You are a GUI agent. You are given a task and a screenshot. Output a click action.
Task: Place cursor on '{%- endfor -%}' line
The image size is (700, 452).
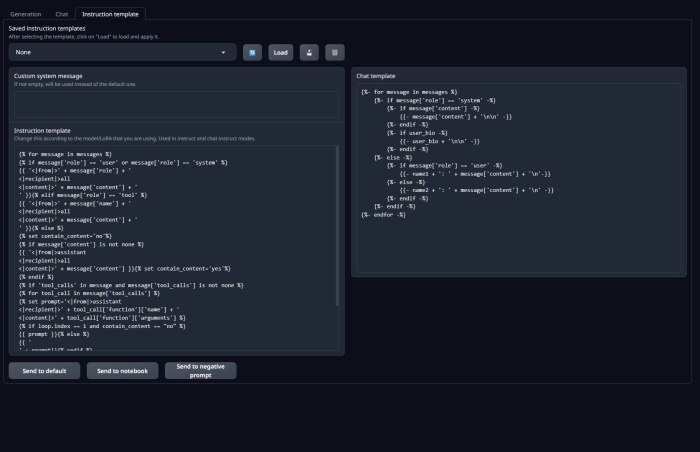click(x=385, y=214)
